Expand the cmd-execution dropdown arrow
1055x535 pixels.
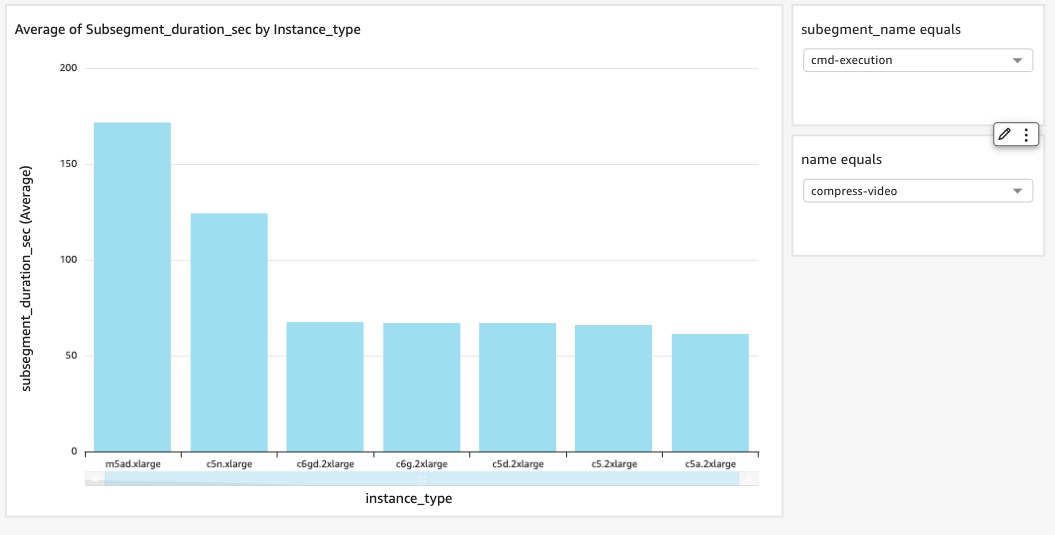tap(1017, 61)
